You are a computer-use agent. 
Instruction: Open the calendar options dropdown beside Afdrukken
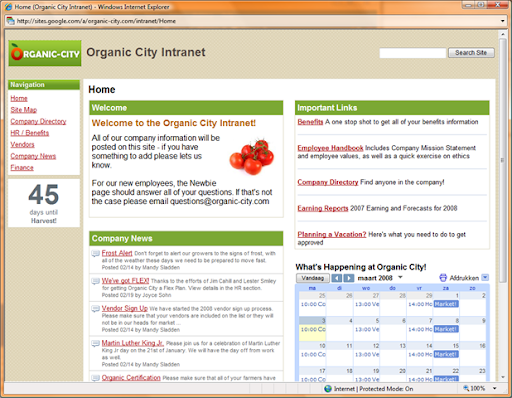coord(485,277)
